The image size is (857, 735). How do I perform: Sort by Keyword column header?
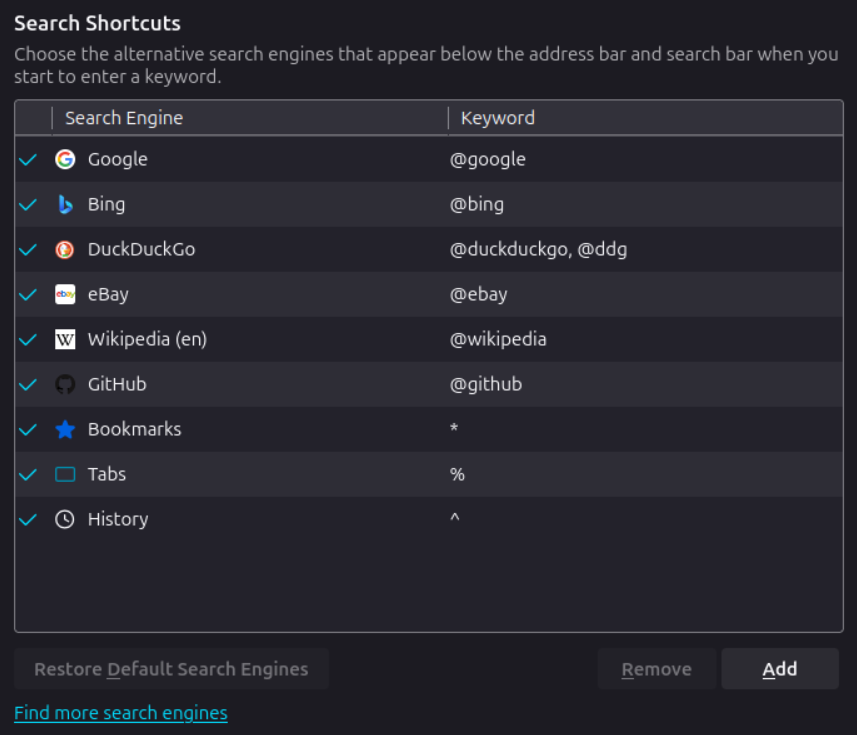point(645,118)
